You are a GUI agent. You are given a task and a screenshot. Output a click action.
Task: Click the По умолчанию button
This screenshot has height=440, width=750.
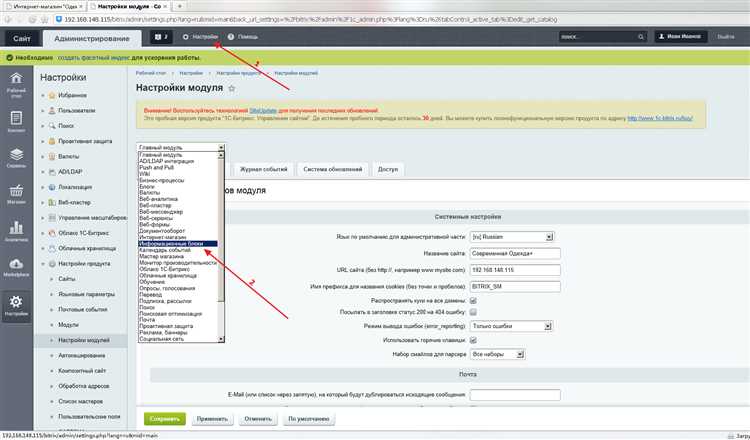309,419
